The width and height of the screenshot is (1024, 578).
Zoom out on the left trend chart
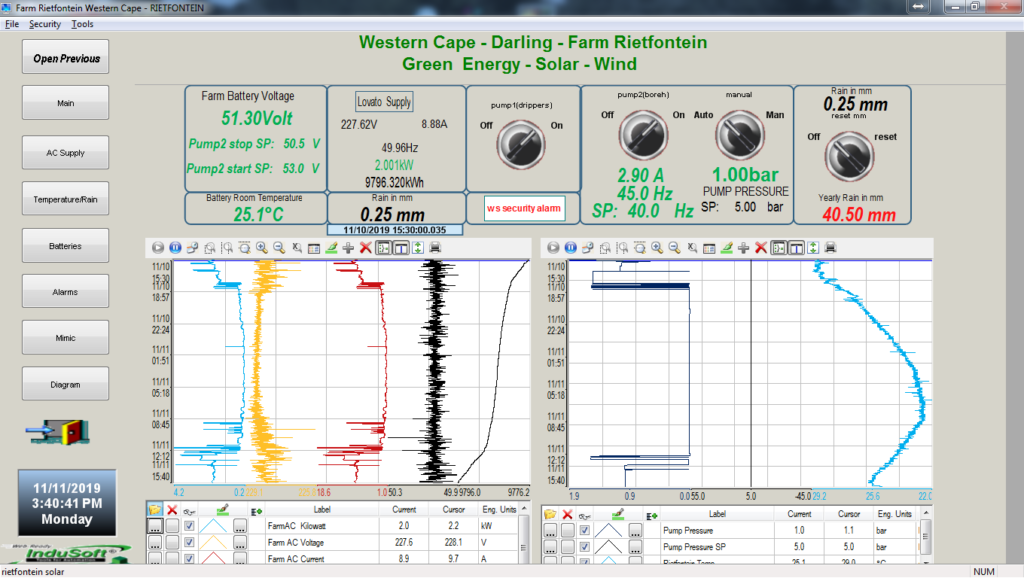(279, 248)
